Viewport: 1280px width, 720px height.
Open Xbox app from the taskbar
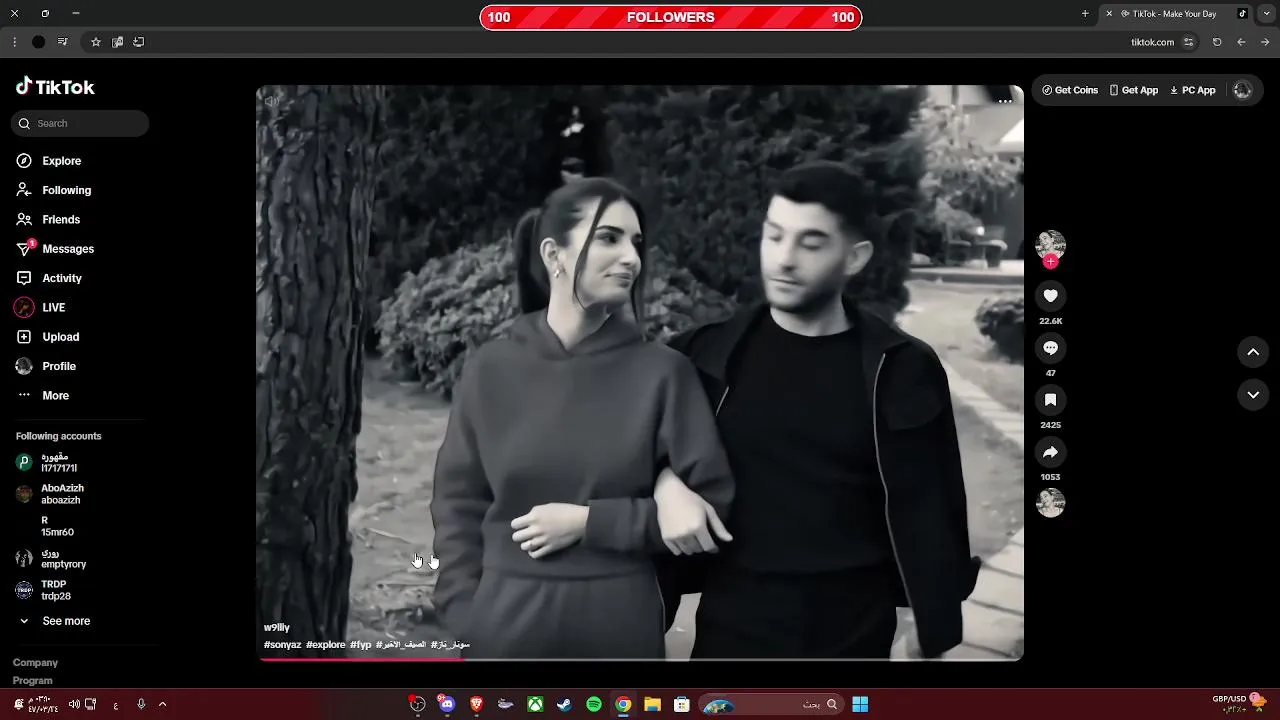point(535,705)
